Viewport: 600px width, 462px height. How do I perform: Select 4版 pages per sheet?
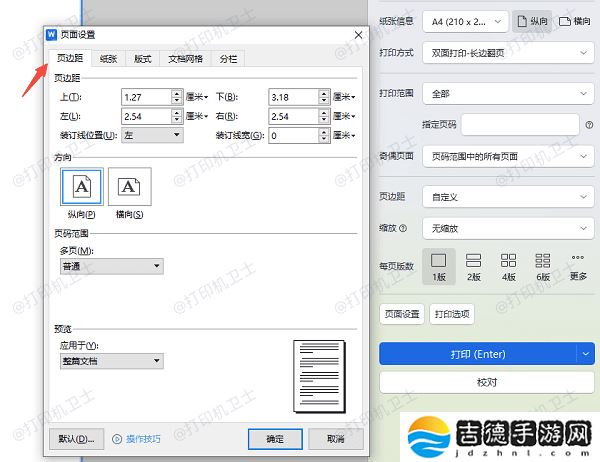pos(509,267)
